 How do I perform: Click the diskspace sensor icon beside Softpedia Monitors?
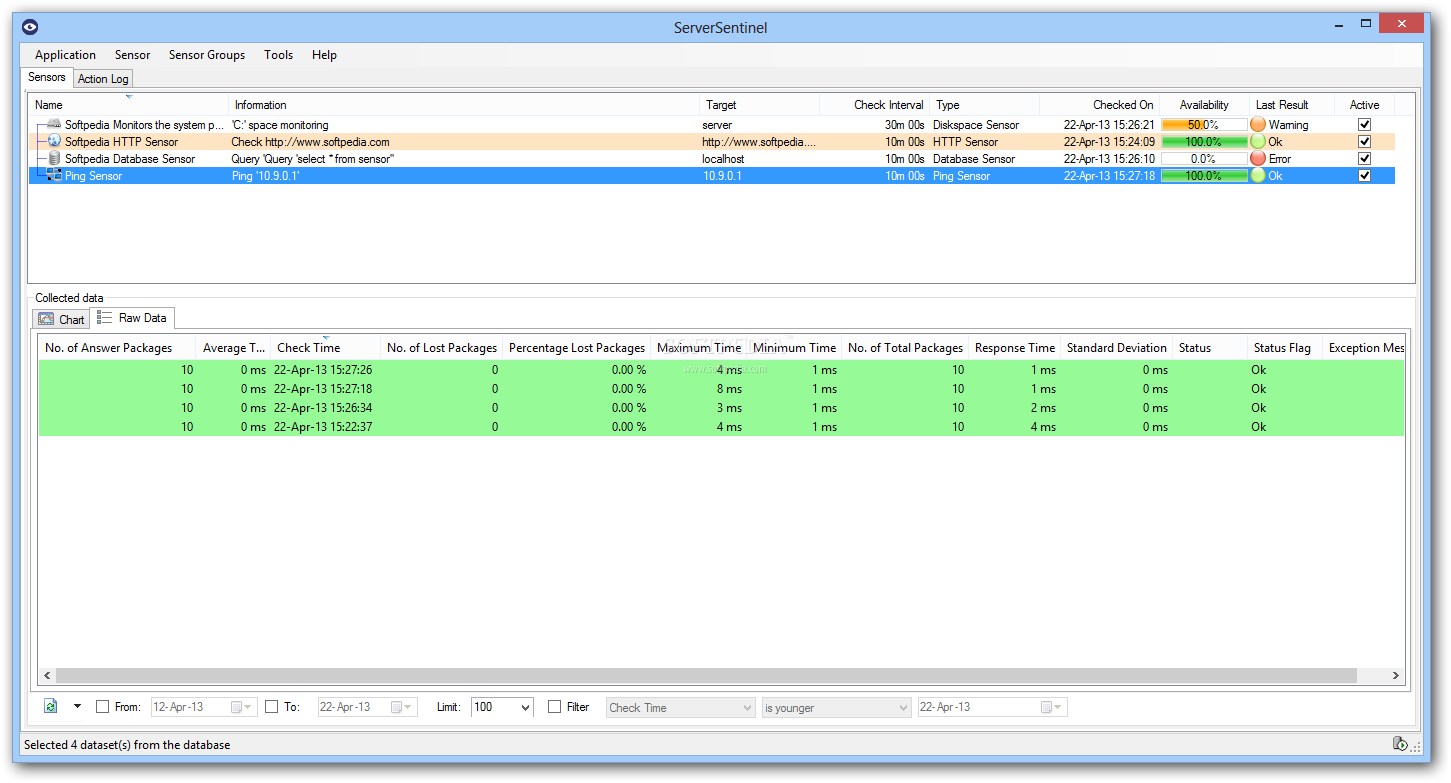[x=54, y=125]
